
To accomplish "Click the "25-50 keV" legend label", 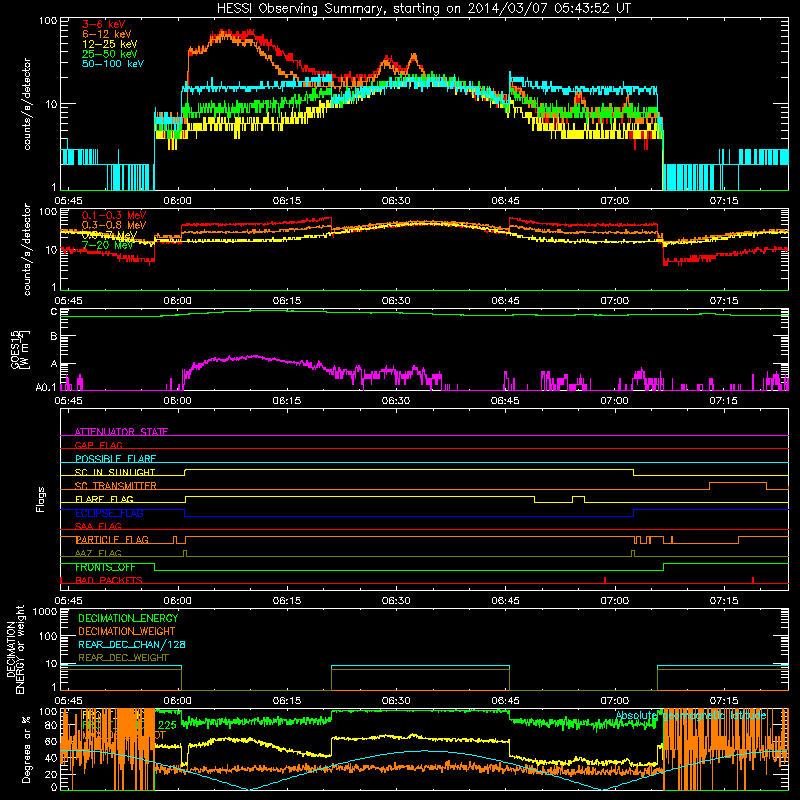I will tap(109, 54).
